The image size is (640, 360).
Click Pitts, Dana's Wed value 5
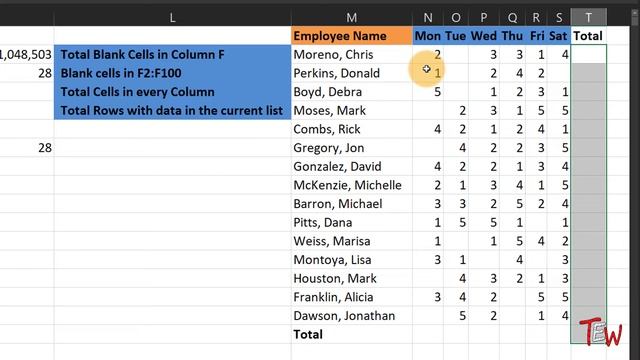pos(484,222)
